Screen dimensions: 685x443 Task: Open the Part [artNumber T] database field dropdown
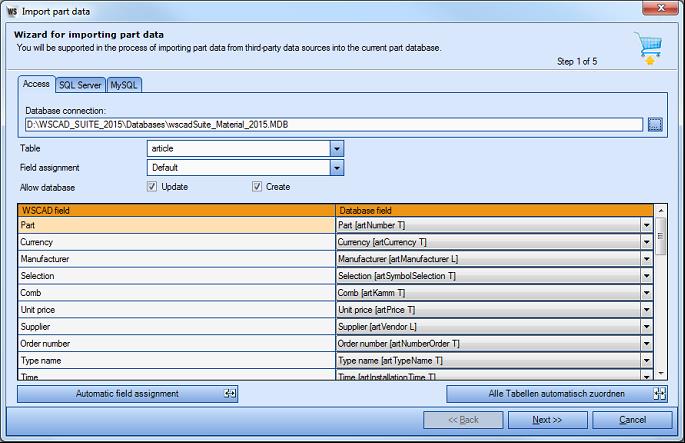tap(645, 226)
